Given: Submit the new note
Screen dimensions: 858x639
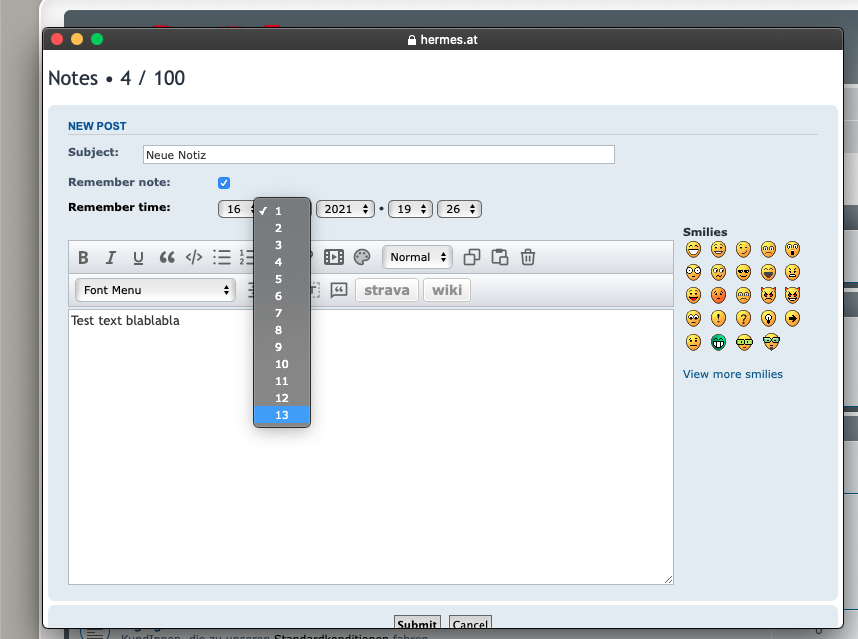Looking at the screenshot, I should 416,625.
